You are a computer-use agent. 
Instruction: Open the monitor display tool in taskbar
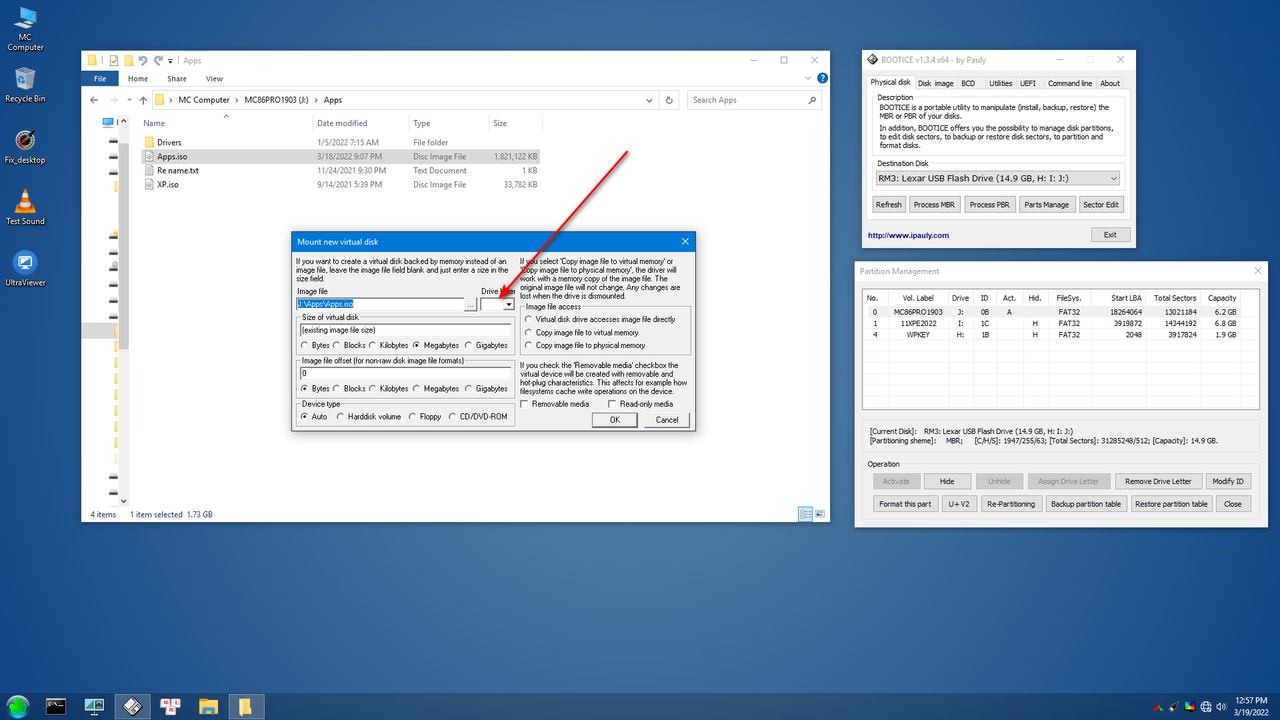click(x=94, y=706)
